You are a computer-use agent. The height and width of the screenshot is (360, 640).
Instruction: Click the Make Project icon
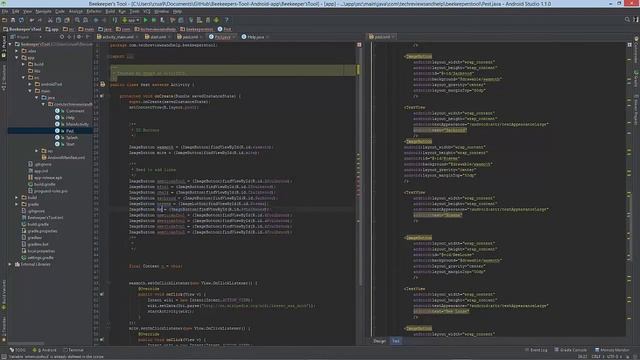point(115,20)
